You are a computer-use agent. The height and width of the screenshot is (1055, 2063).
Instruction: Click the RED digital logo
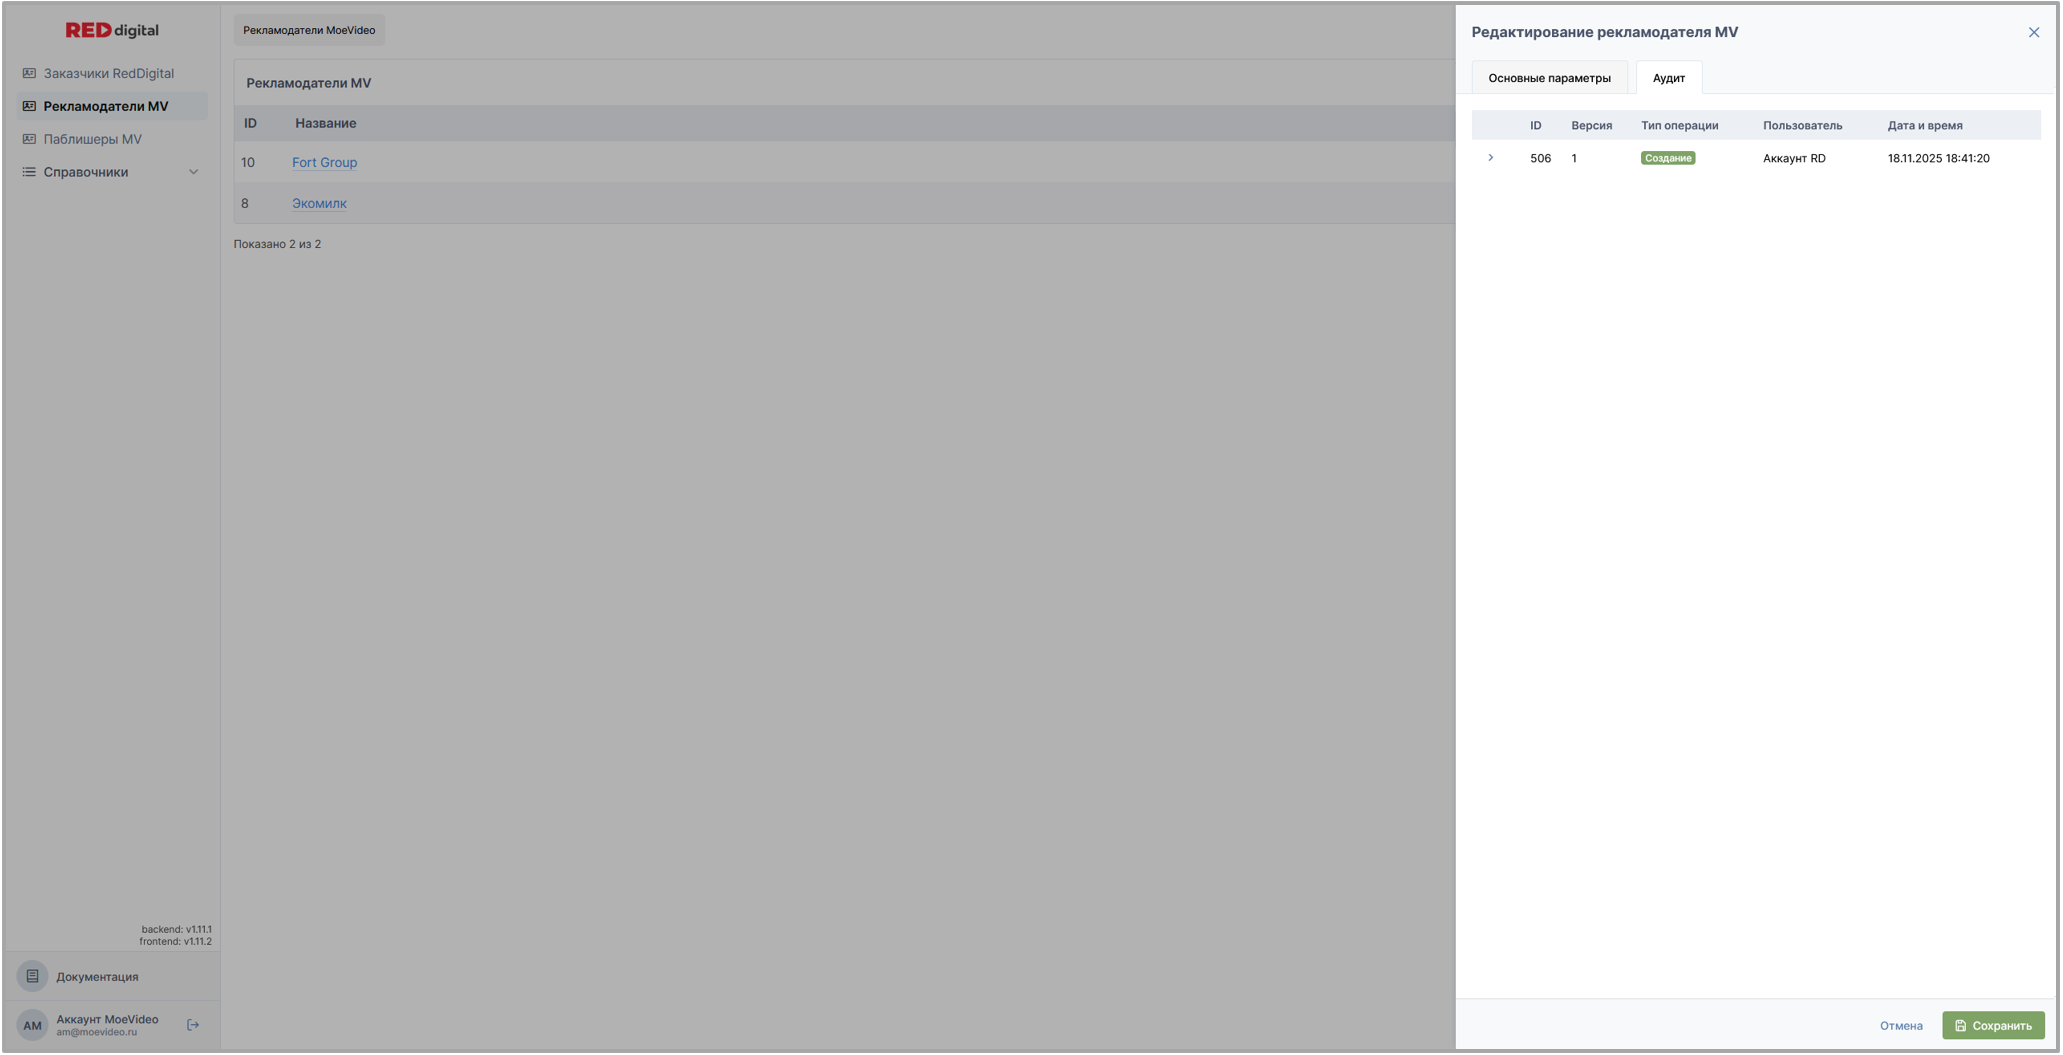[x=112, y=30]
